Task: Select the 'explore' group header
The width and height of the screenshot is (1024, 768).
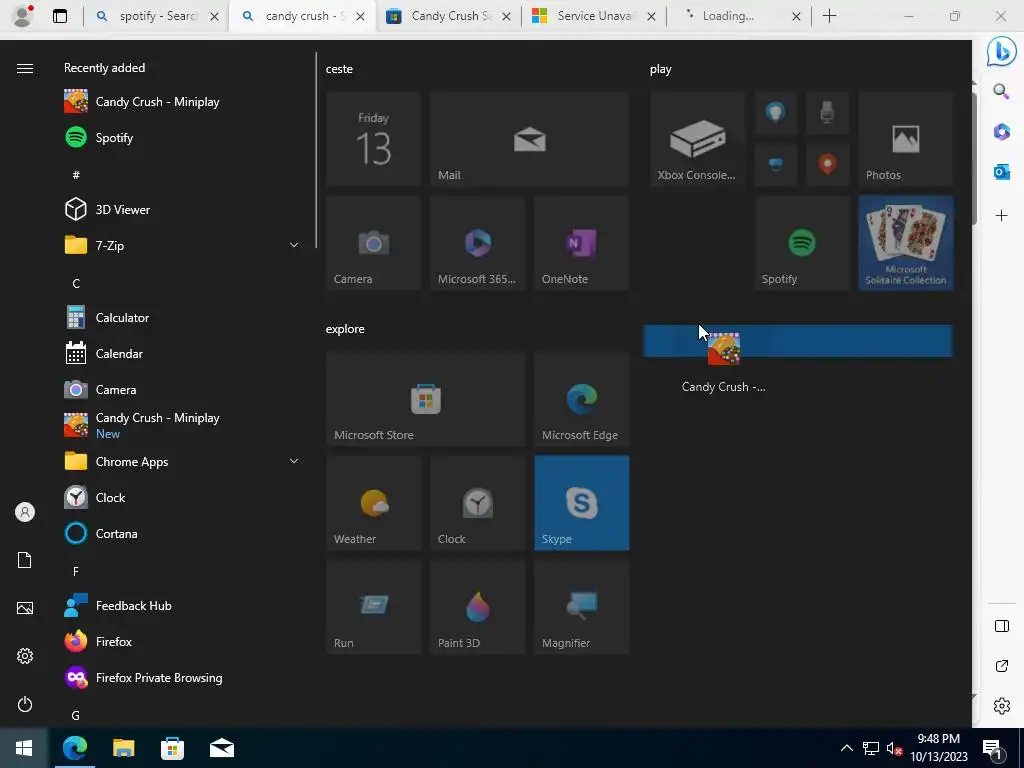Action: [x=345, y=329]
